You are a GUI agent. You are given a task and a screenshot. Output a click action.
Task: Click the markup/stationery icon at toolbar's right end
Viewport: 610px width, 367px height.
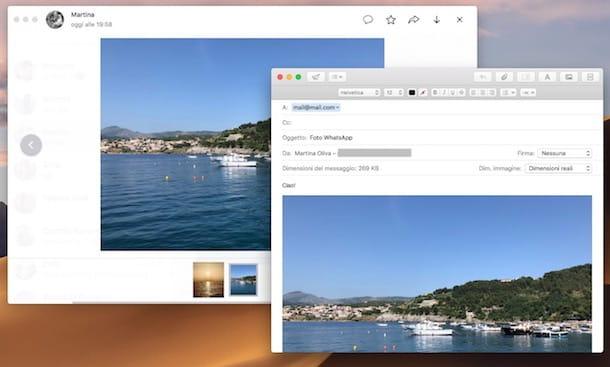click(x=590, y=77)
